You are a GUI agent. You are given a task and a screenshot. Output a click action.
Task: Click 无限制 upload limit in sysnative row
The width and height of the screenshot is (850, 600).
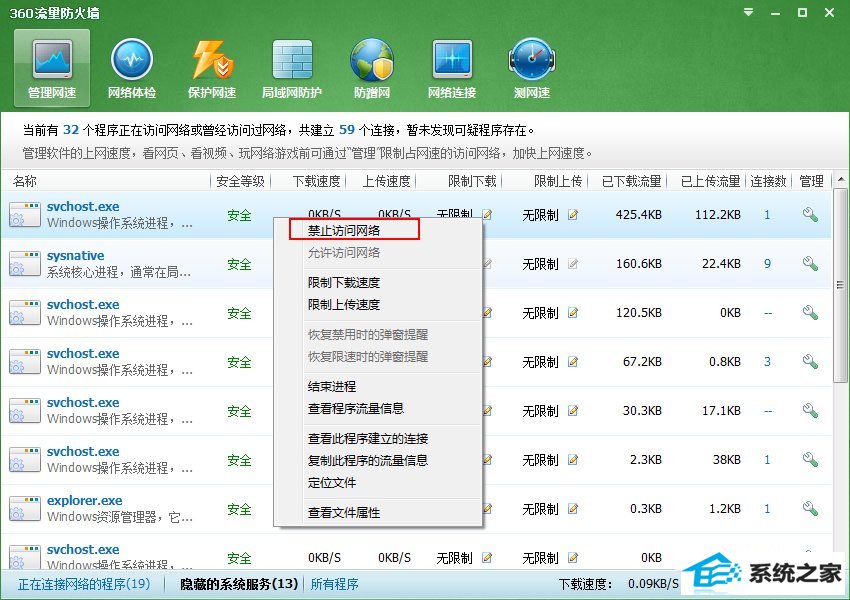pyautogui.click(x=540, y=264)
